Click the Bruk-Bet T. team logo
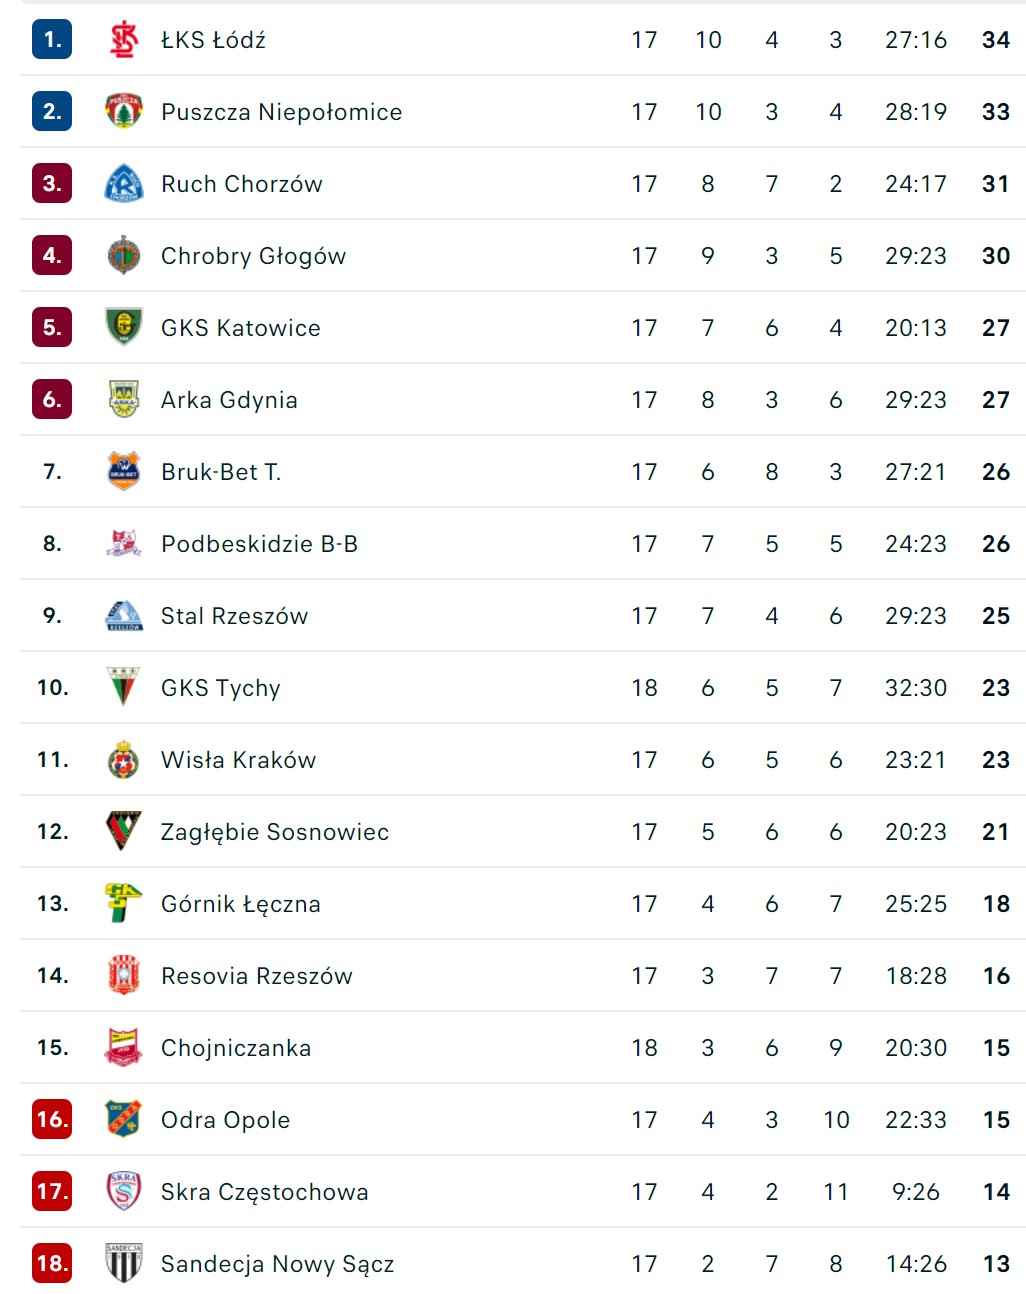The image size is (1026, 1294). (x=124, y=471)
